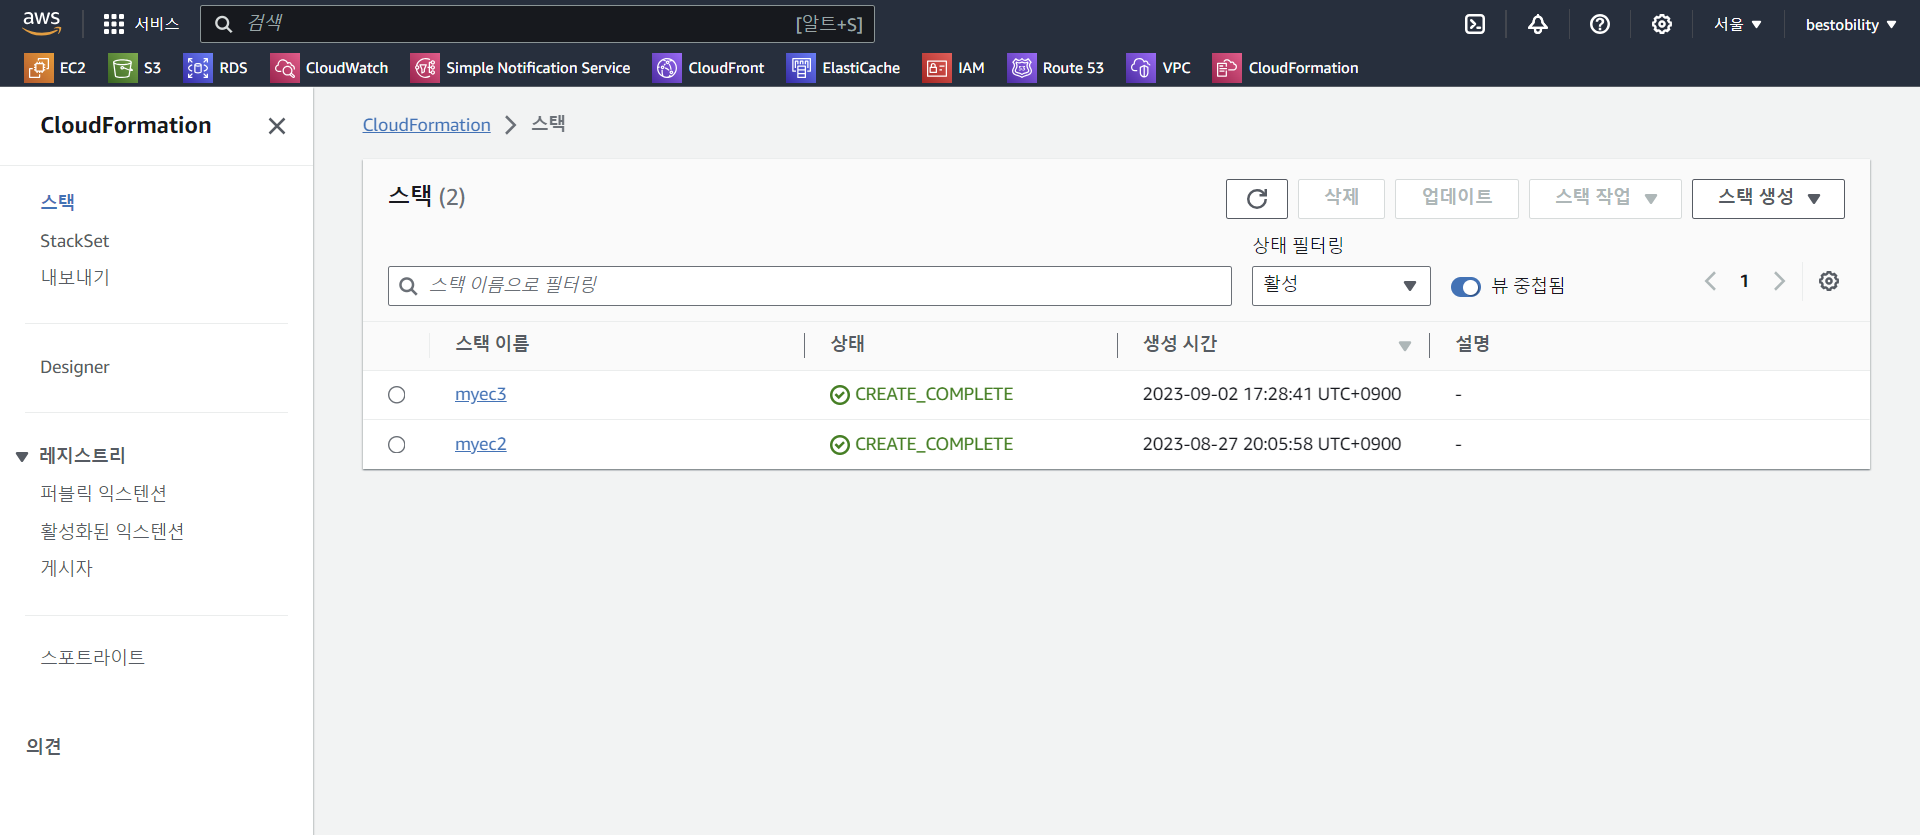Open 게시자 in the sidebar
The height and width of the screenshot is (835, 1920).
(x=66, y=569)
